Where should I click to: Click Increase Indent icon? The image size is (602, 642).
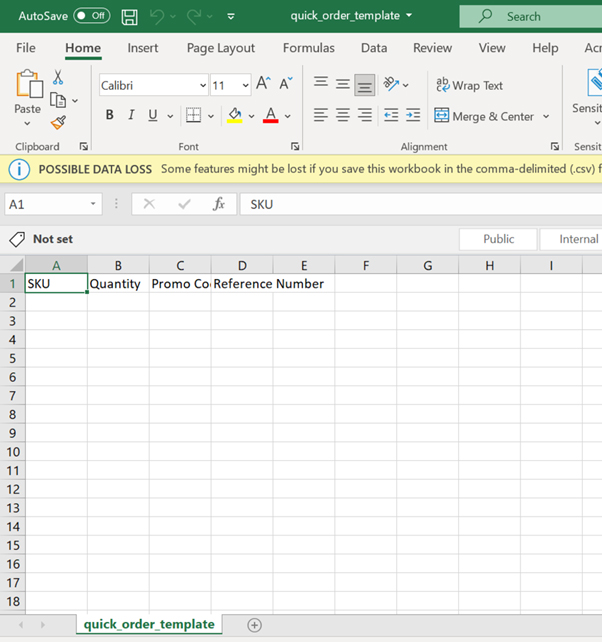tap(413, 115)
